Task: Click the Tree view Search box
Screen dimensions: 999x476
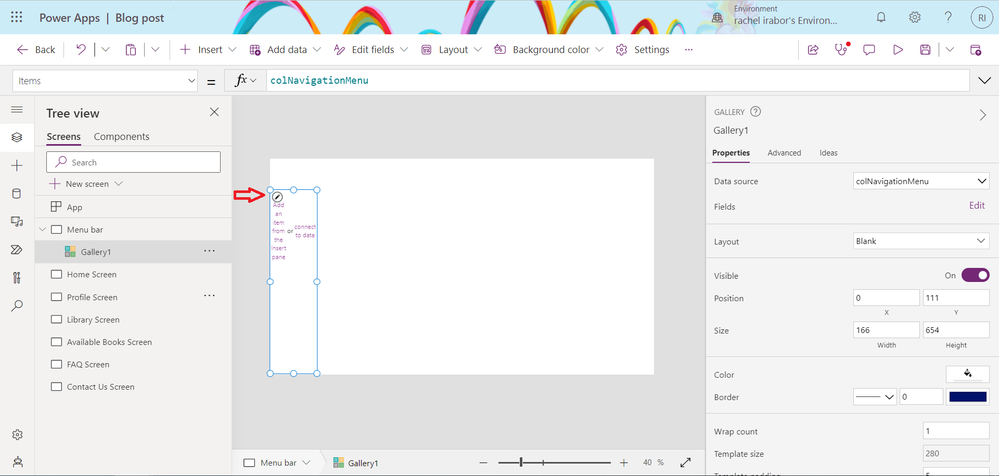Action: 134,162
